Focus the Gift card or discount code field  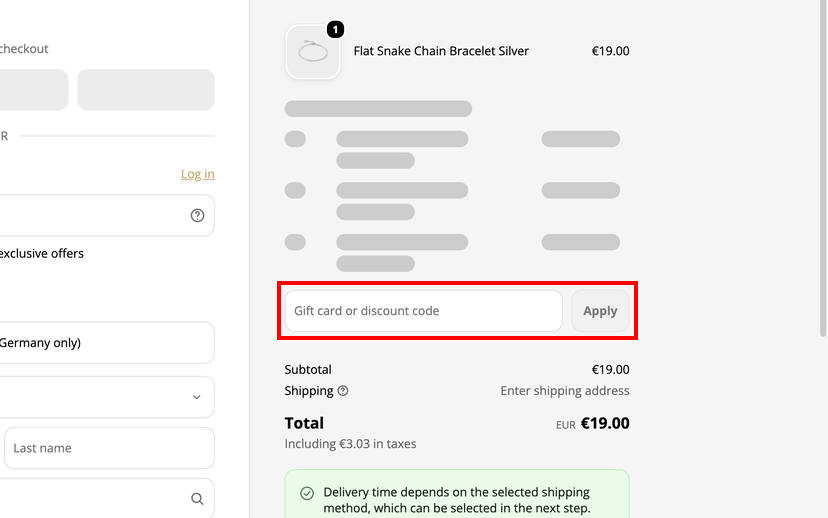424,311
